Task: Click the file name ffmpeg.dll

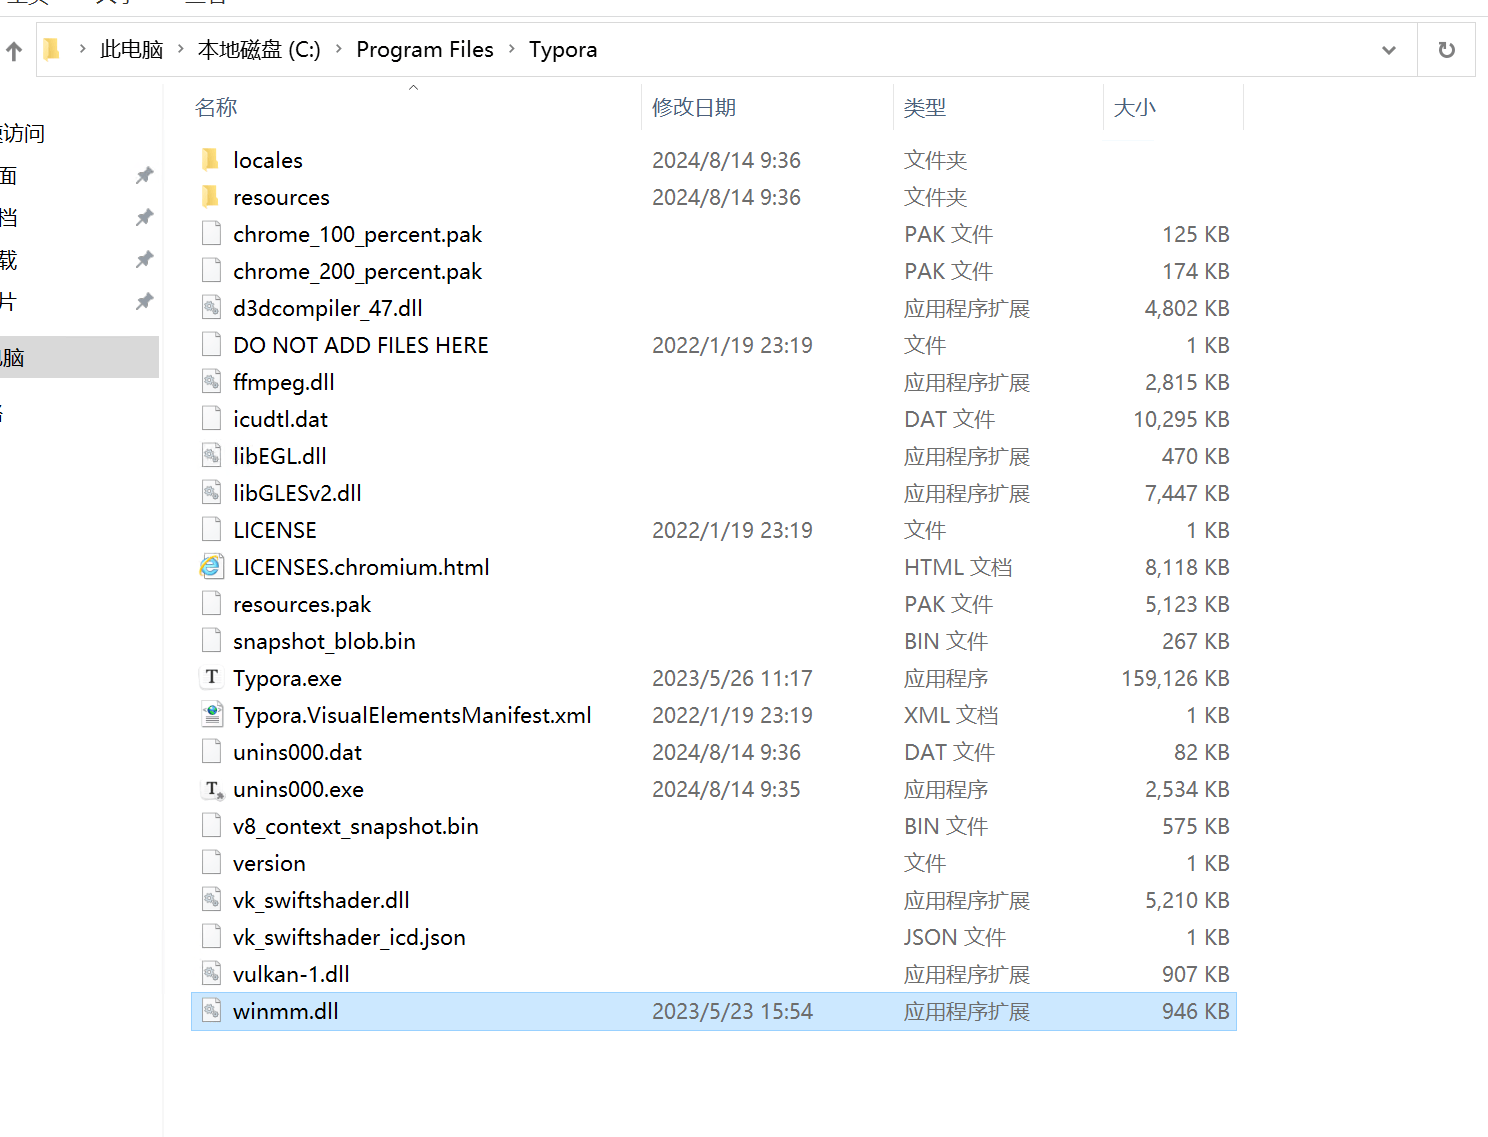Action: click(x=284, y=382)
